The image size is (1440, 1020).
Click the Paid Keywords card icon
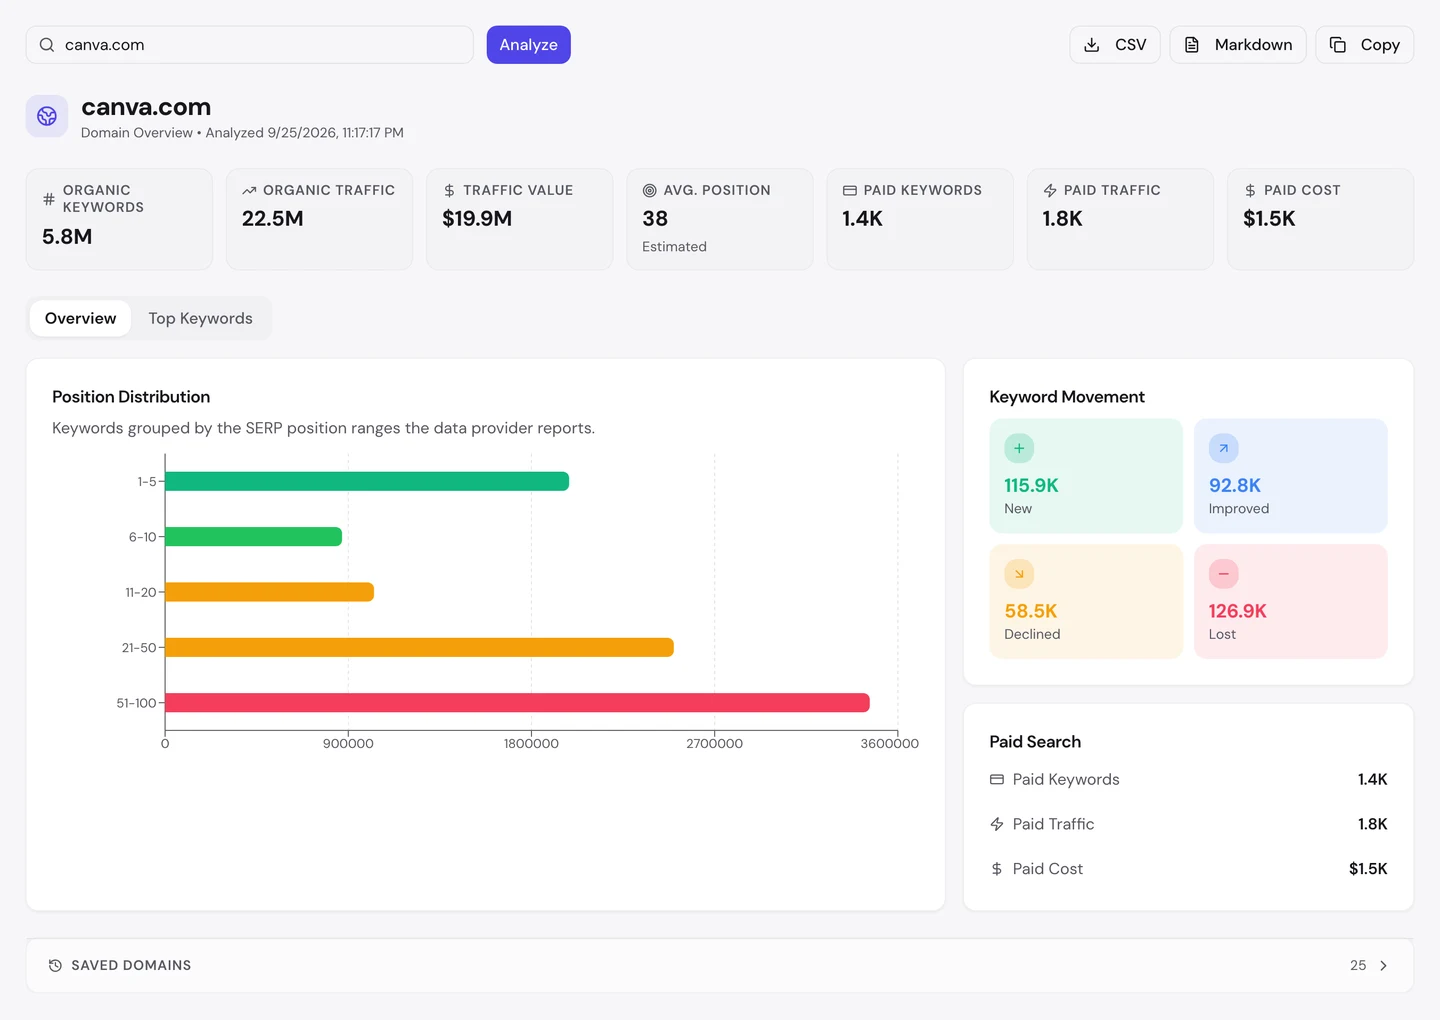pos(850,190)
